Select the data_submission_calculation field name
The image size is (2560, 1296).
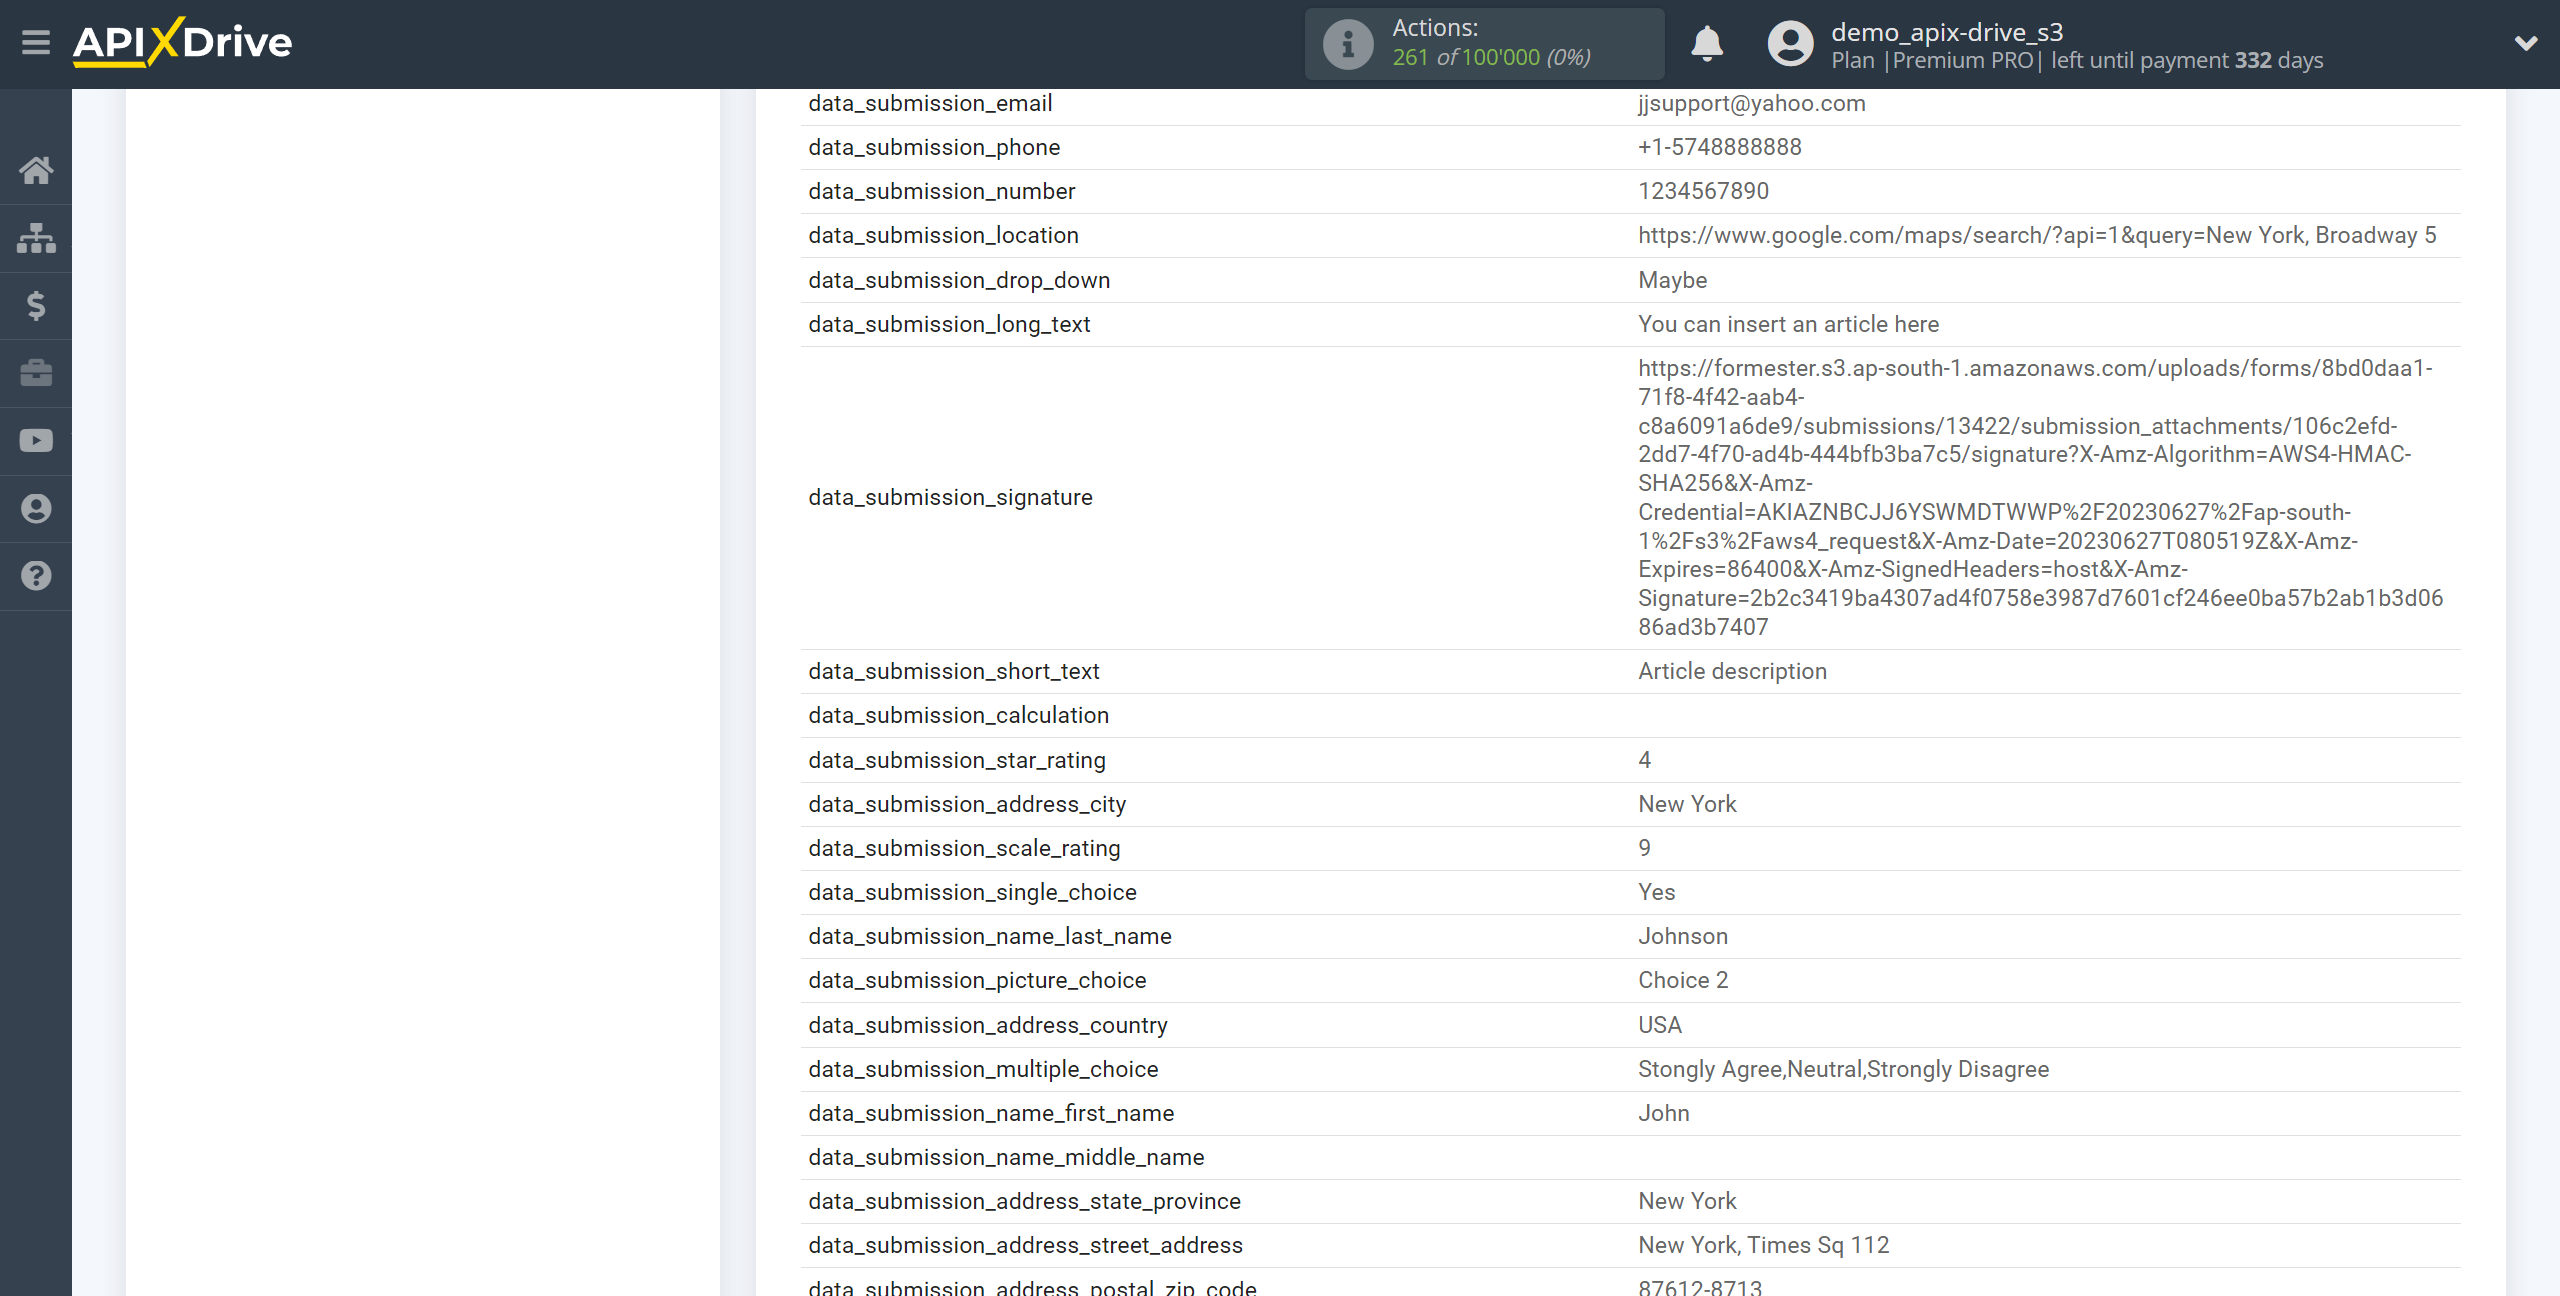click(958, 715)
